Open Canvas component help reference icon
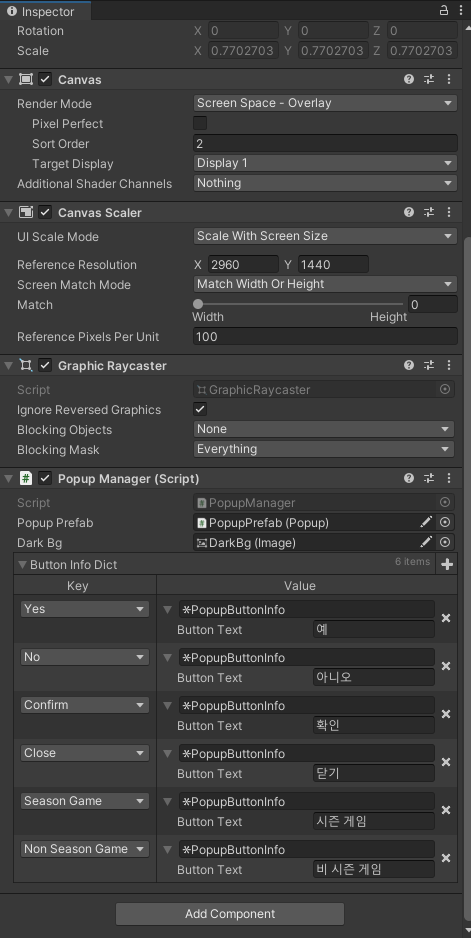 click(x=409, y=79)
